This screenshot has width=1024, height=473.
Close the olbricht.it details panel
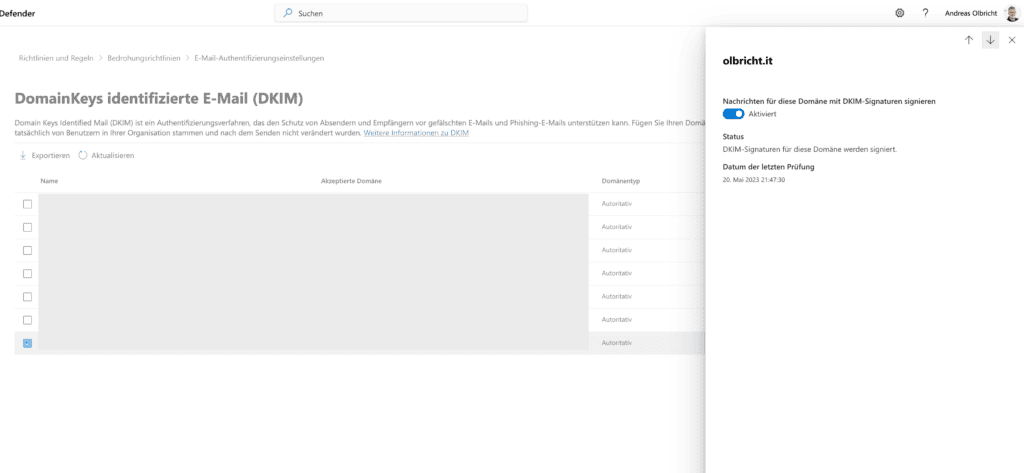click(1012, 40)
